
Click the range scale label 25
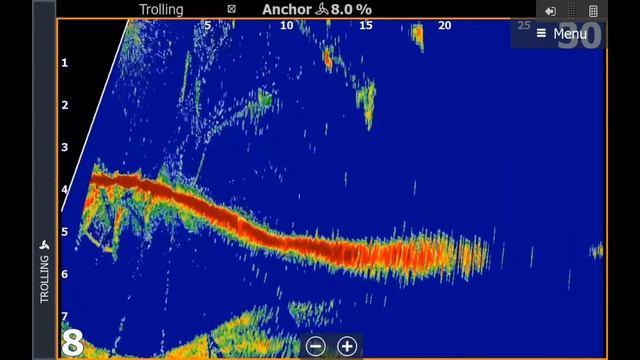point(524,26)
